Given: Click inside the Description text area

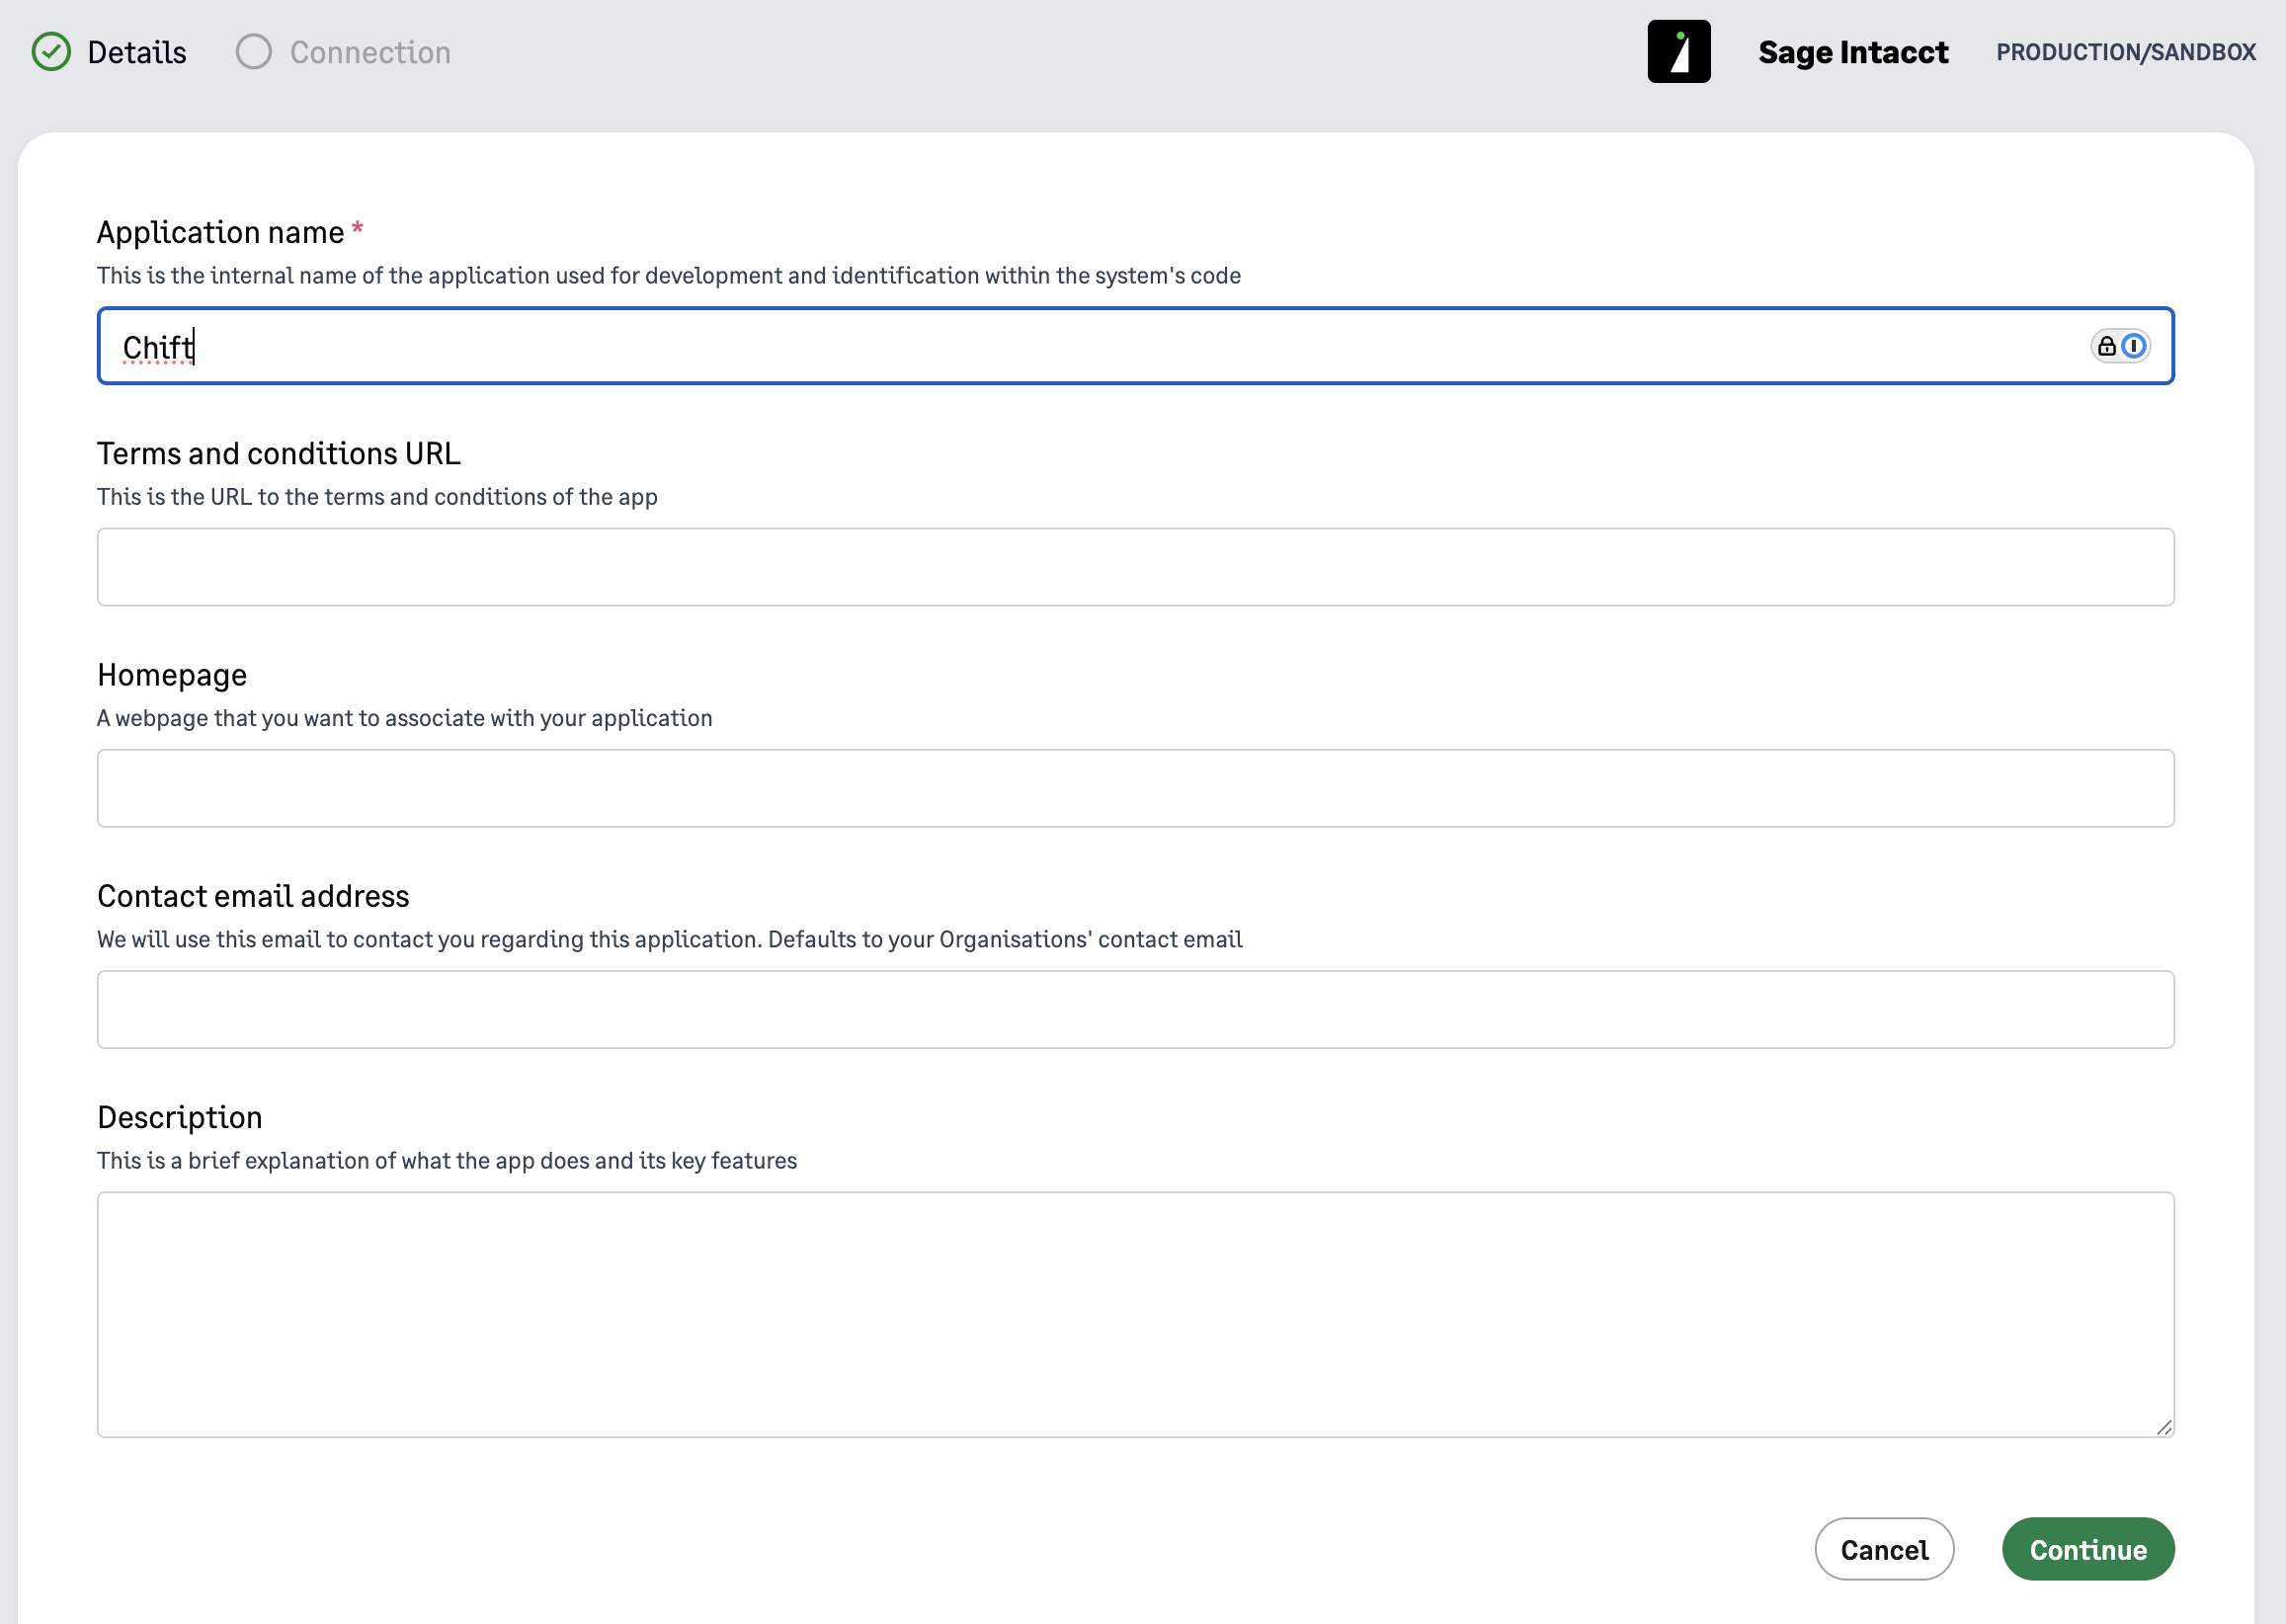Looking at the screenshot, I should (x=1135, y=1314).
